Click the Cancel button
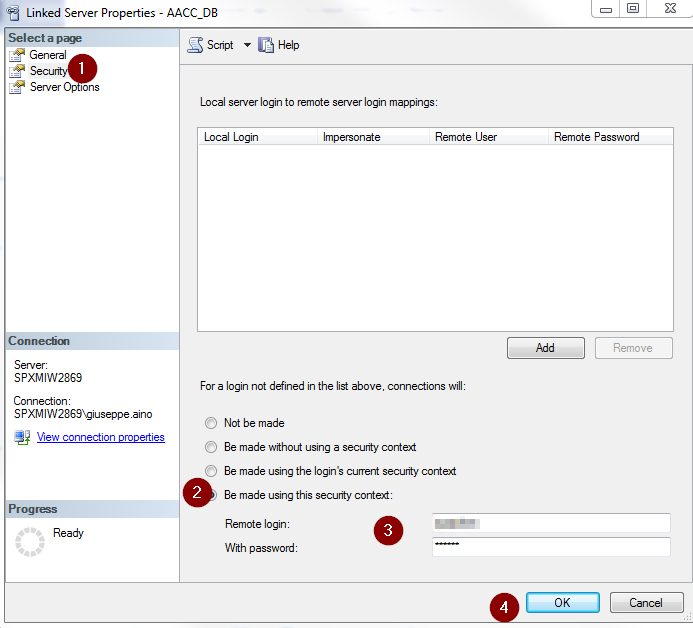 [646, 603]
